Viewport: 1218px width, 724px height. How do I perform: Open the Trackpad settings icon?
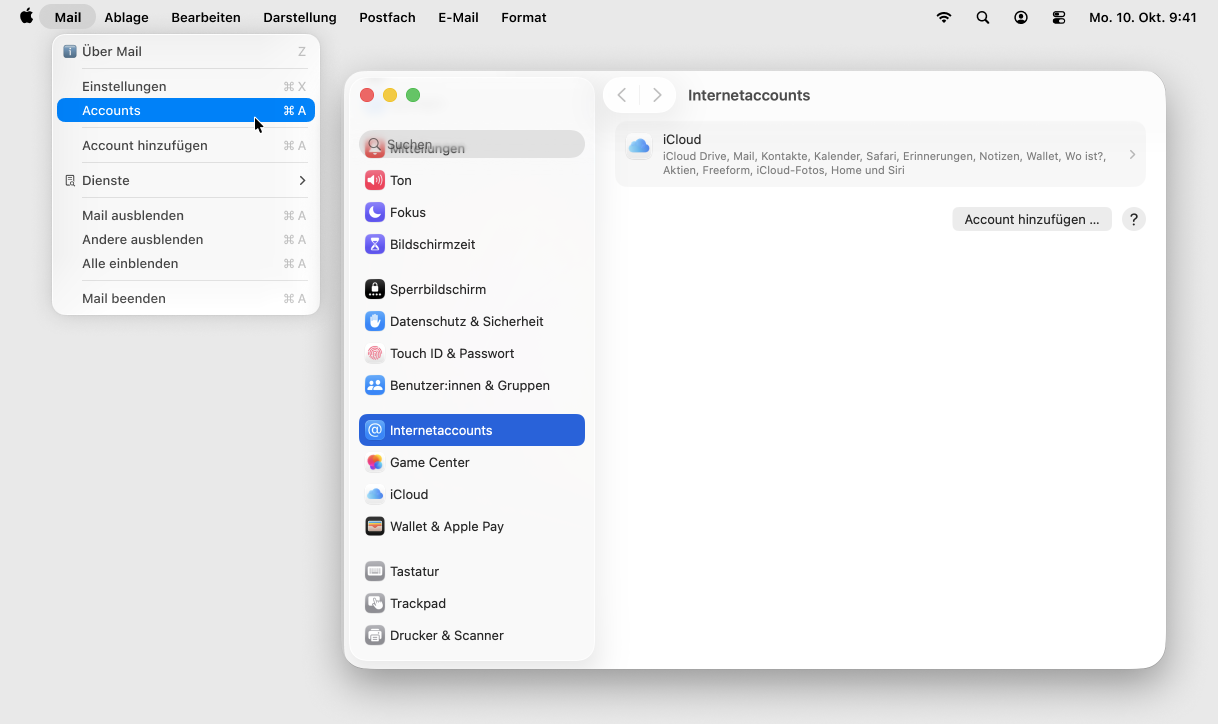pos(375,603)
